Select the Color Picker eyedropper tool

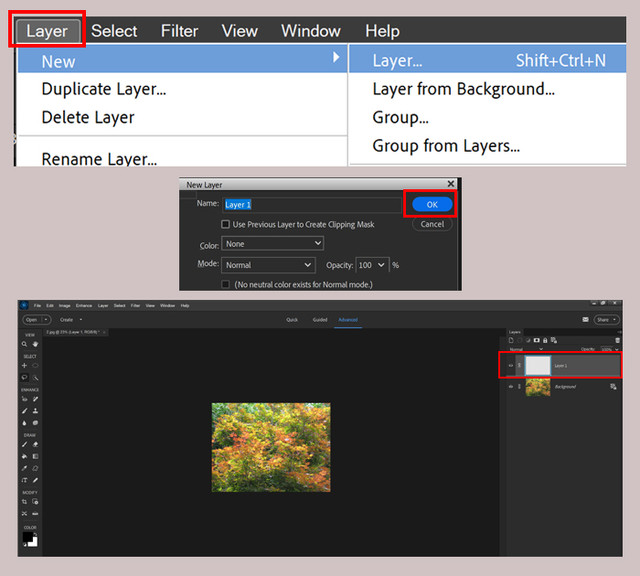point(24,468)
